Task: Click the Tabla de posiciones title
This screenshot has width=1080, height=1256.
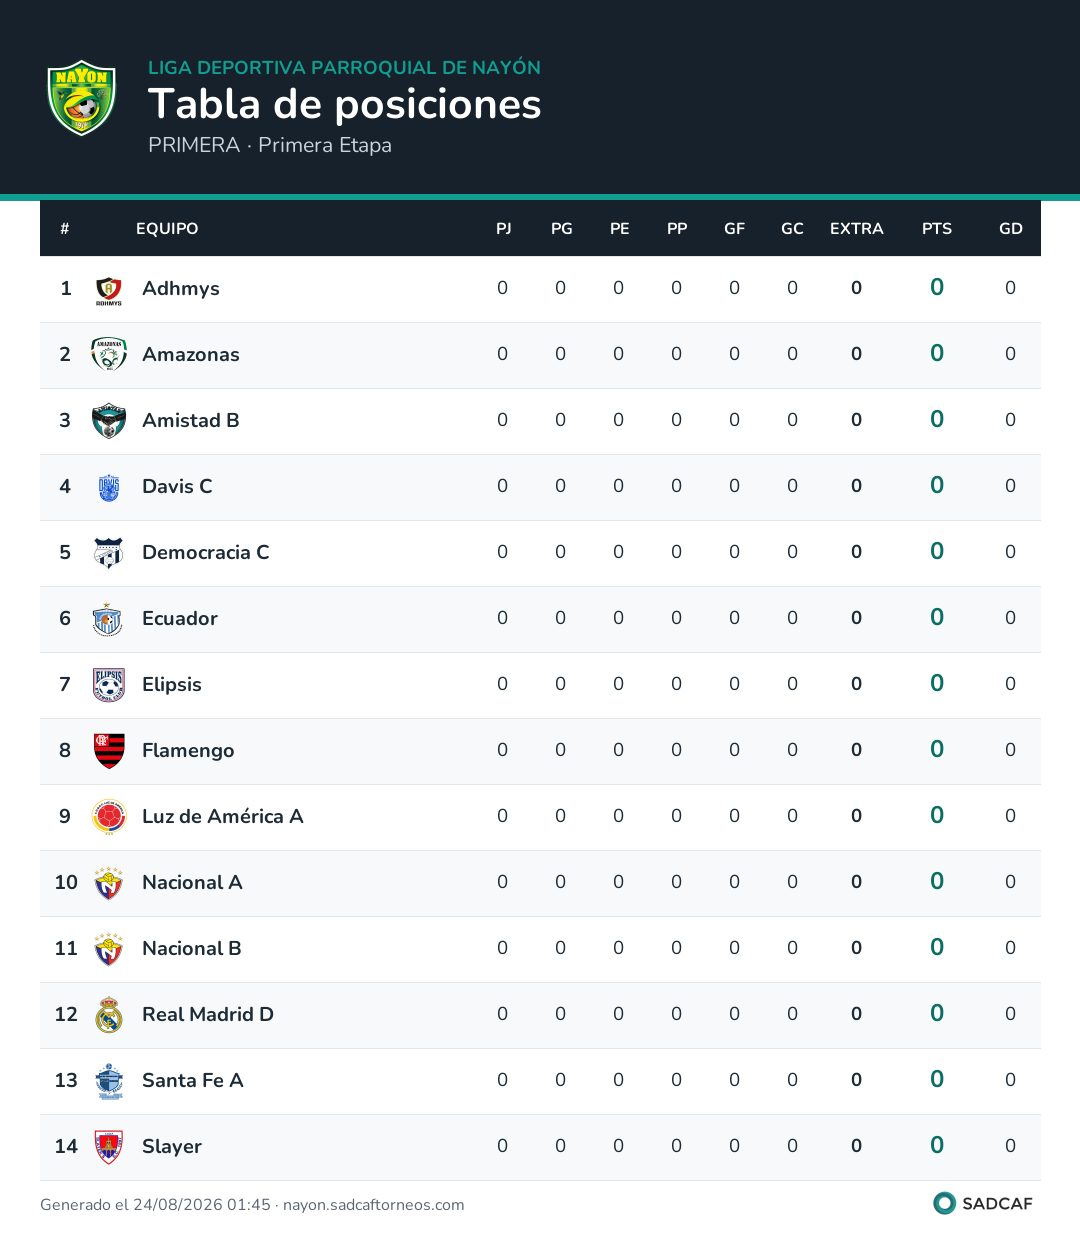Action: pyautogui.click(x=345, y=104)
